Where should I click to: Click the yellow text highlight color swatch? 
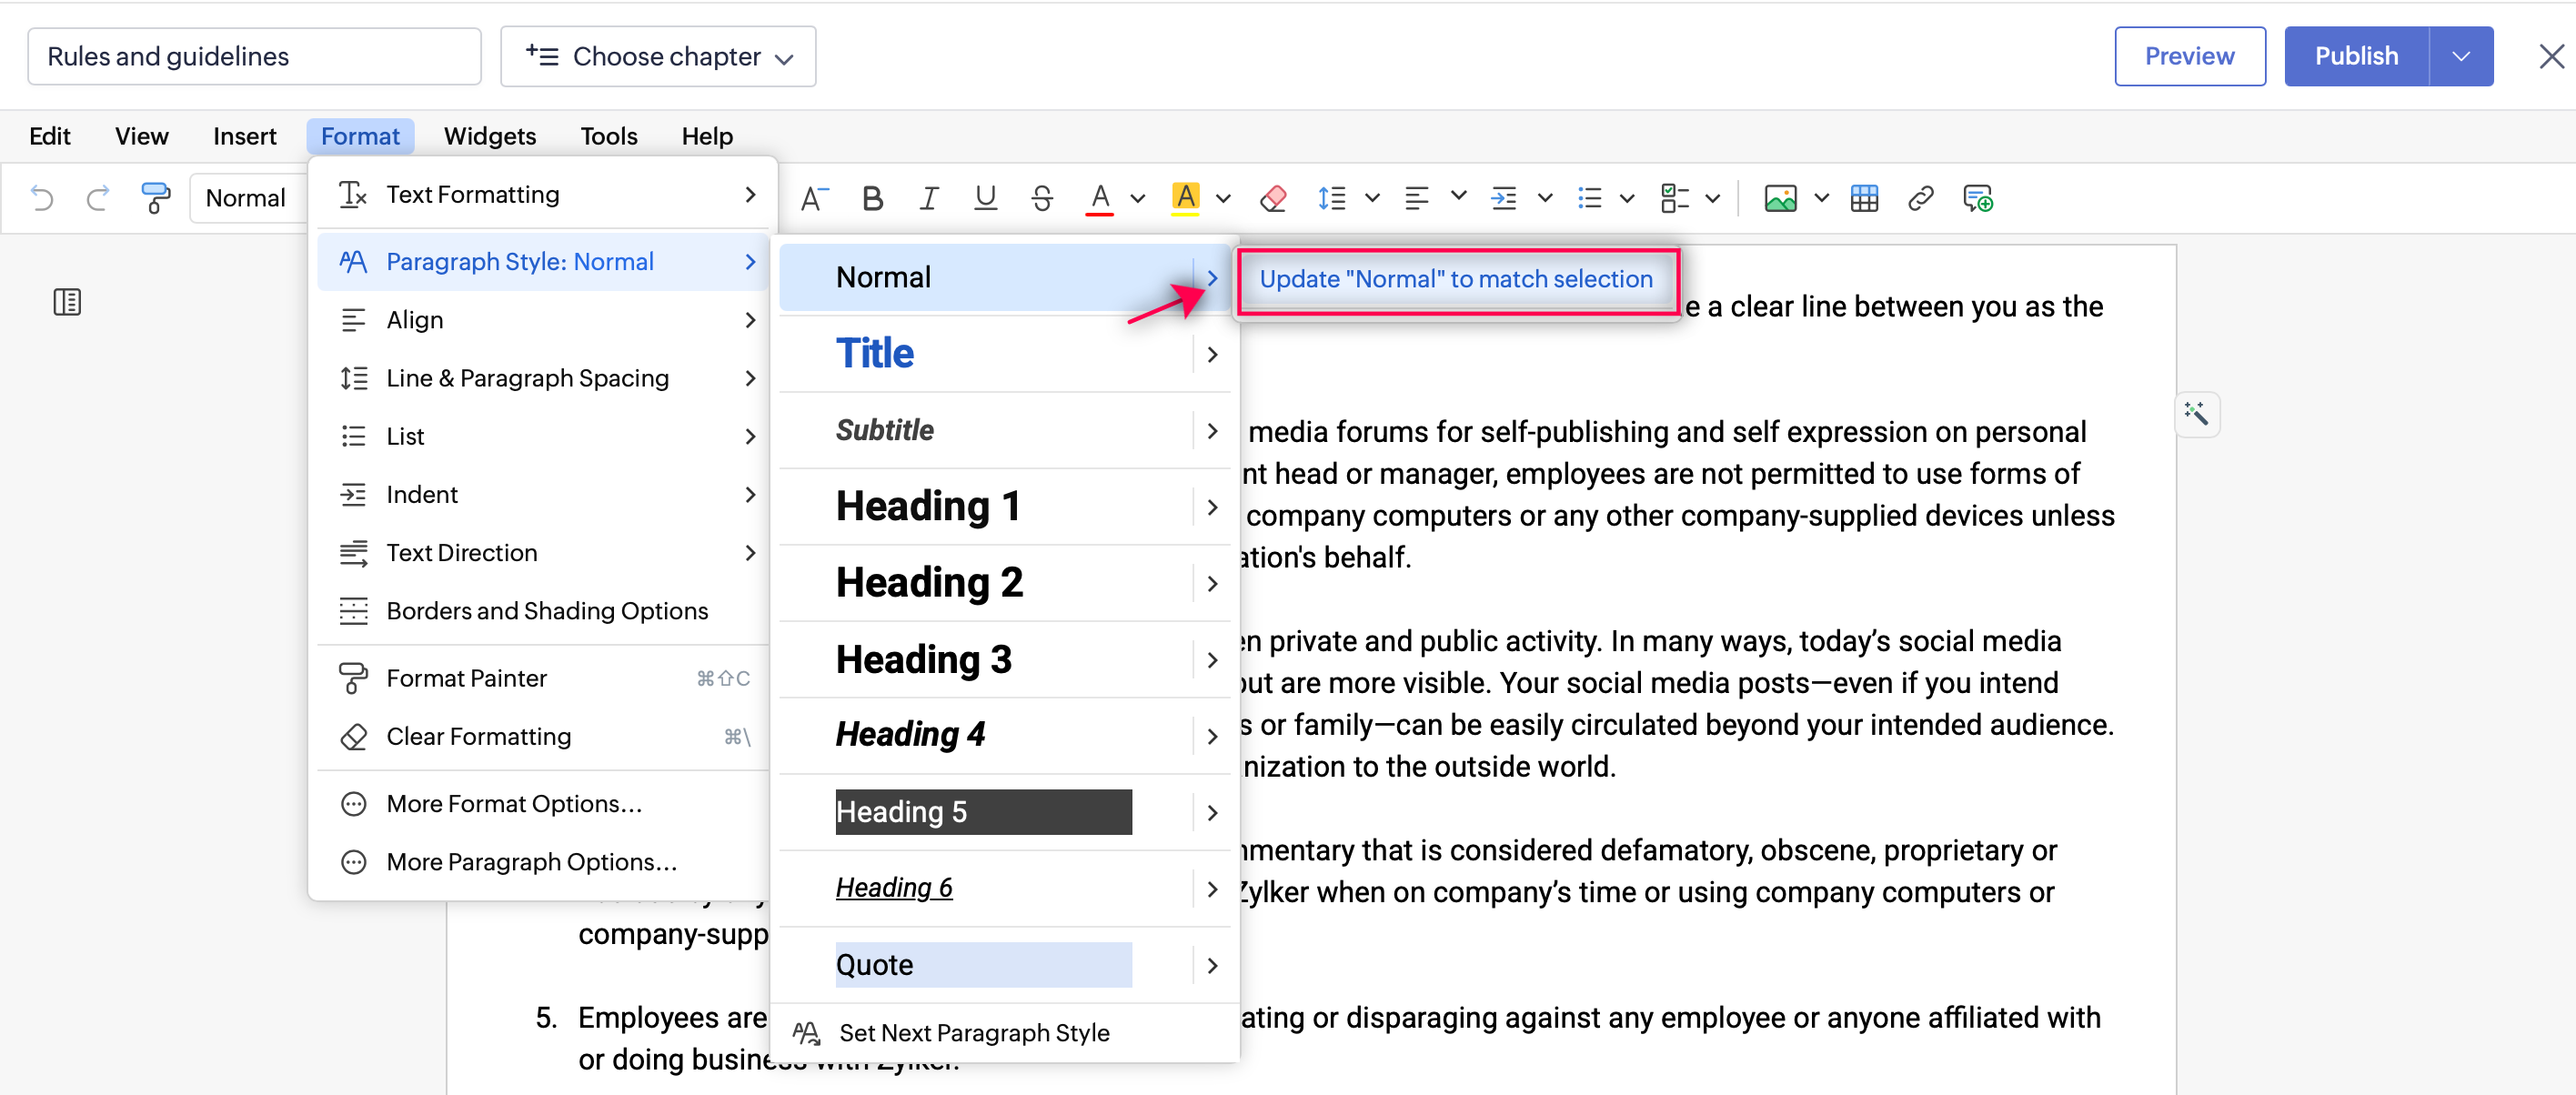pos(1185,198)
